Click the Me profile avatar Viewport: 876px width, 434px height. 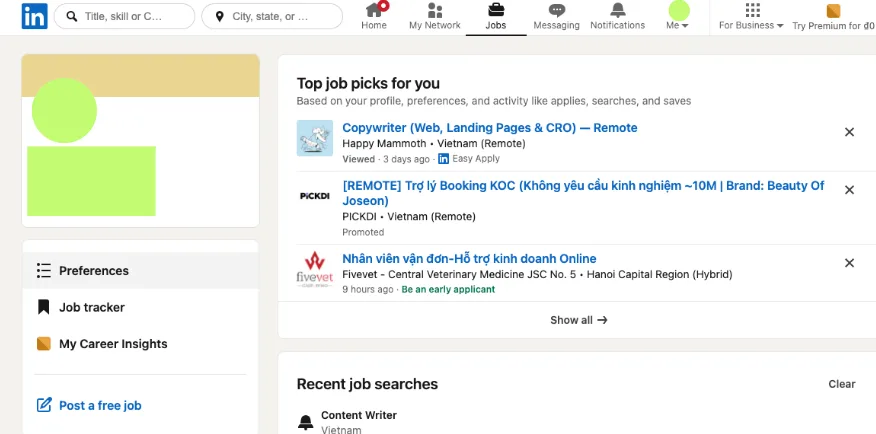tap(679, 10)
